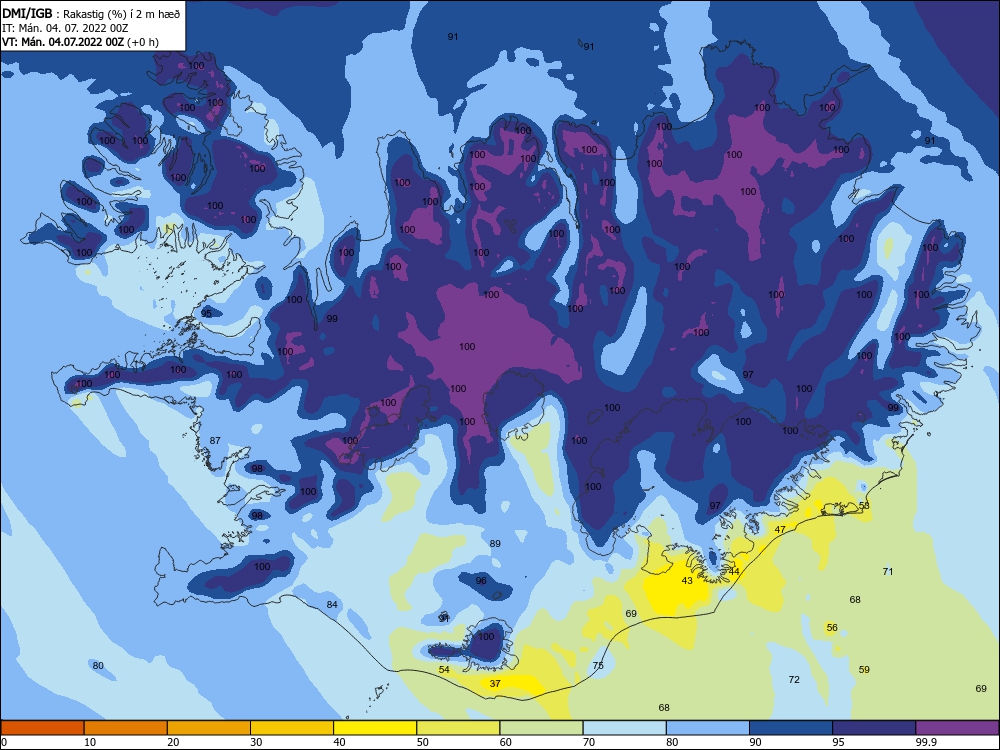The width and height of the screenshot is (1000, 750).
Task: Click the 60–70 pale green legend swatch
Action: click(x=541, y=728)
